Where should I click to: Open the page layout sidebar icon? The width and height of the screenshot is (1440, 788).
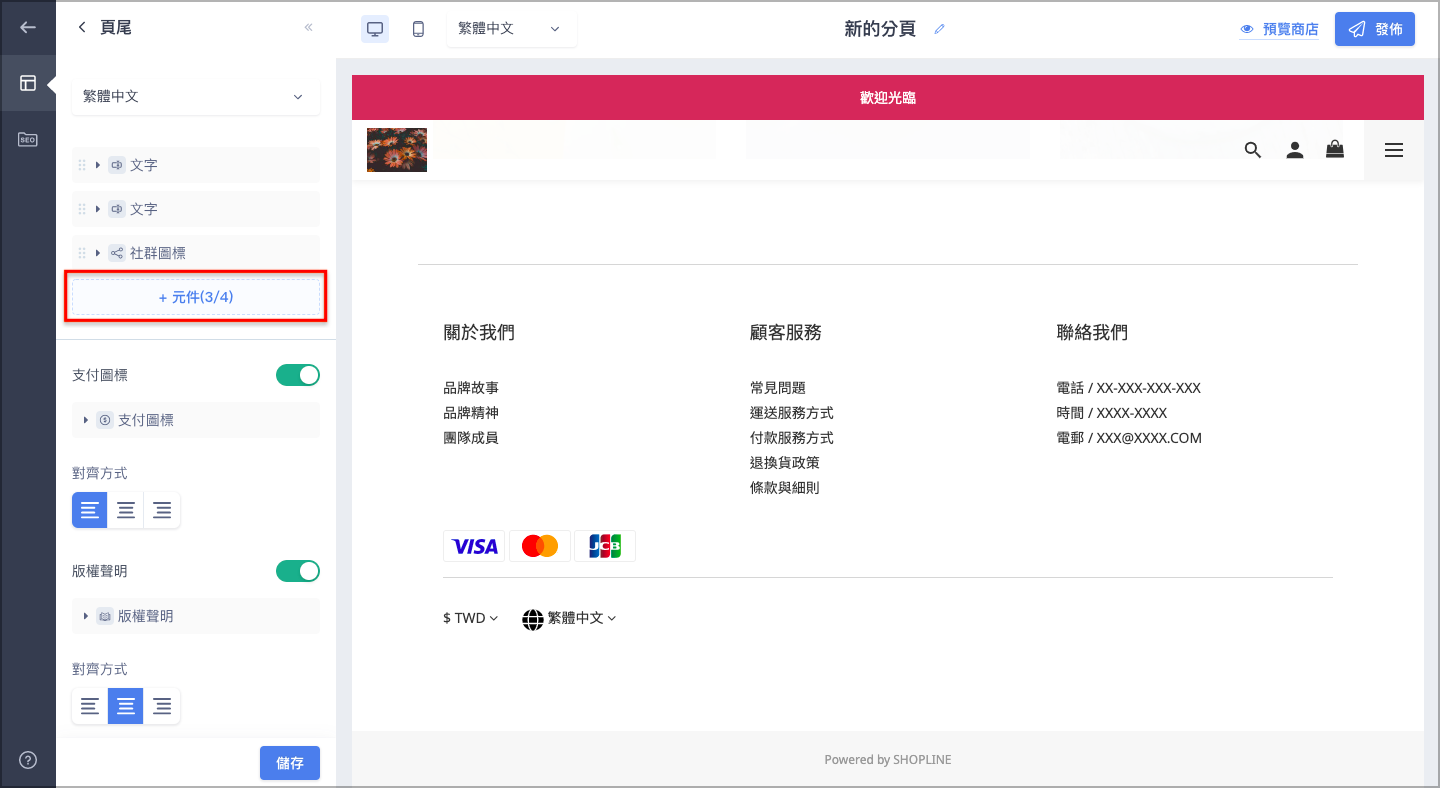[x=28, y=83]
